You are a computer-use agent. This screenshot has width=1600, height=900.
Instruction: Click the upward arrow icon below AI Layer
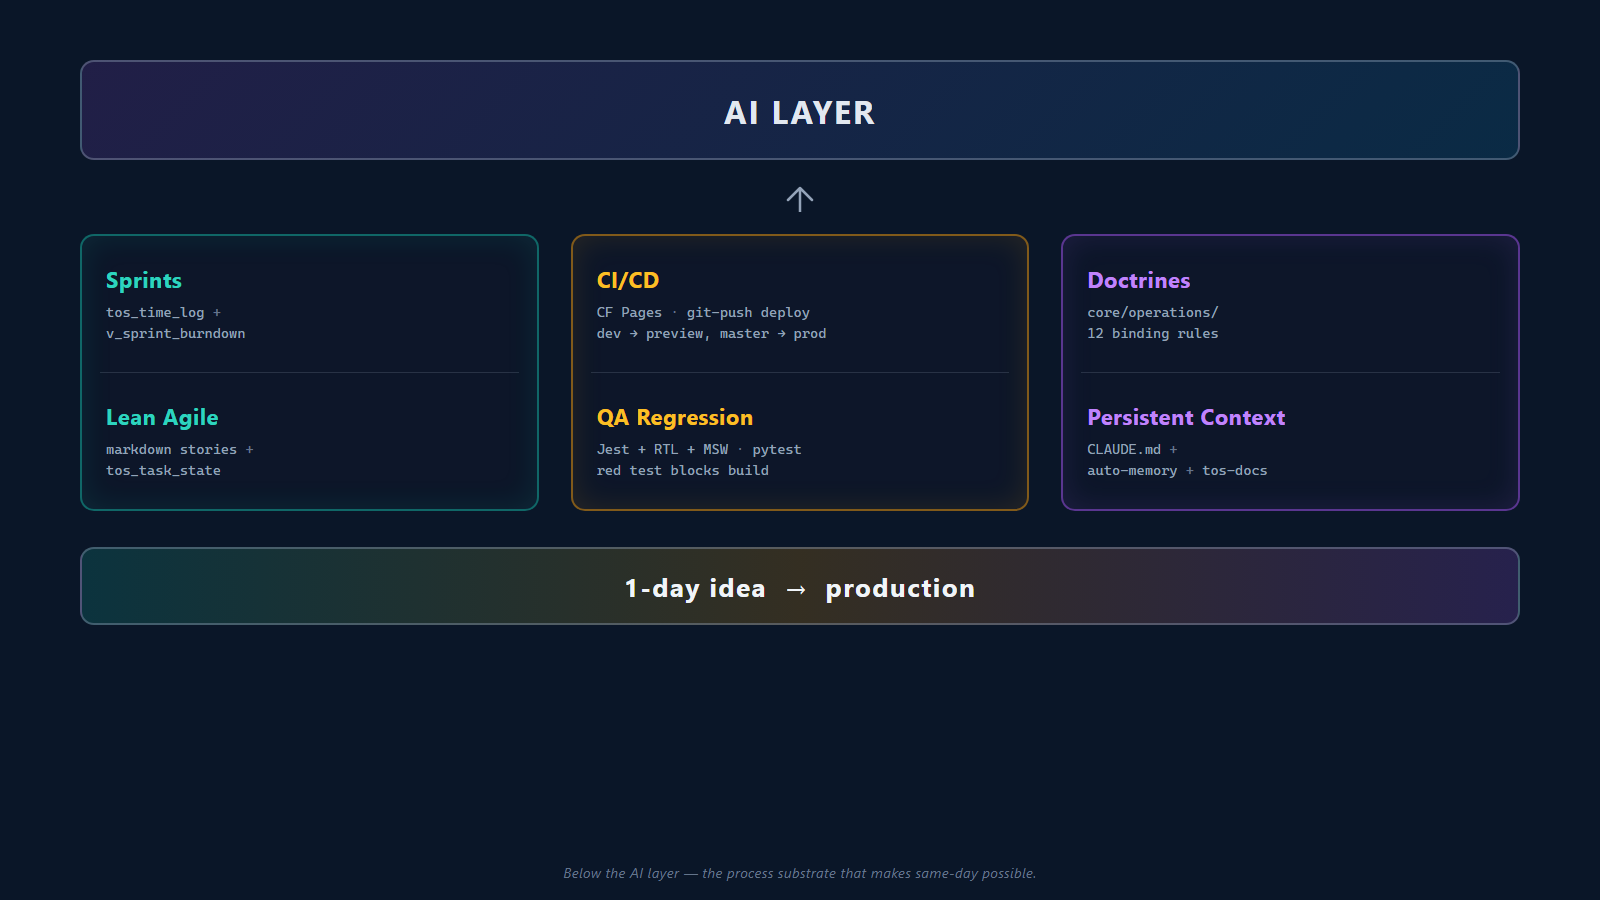pos(799,199)
